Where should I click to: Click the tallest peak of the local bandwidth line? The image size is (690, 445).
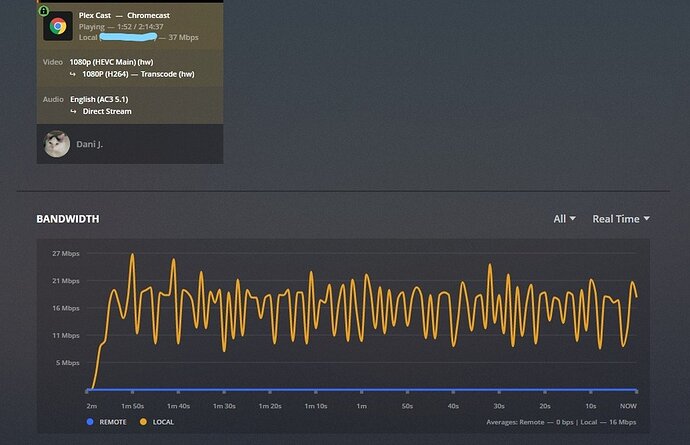[132, 255]
